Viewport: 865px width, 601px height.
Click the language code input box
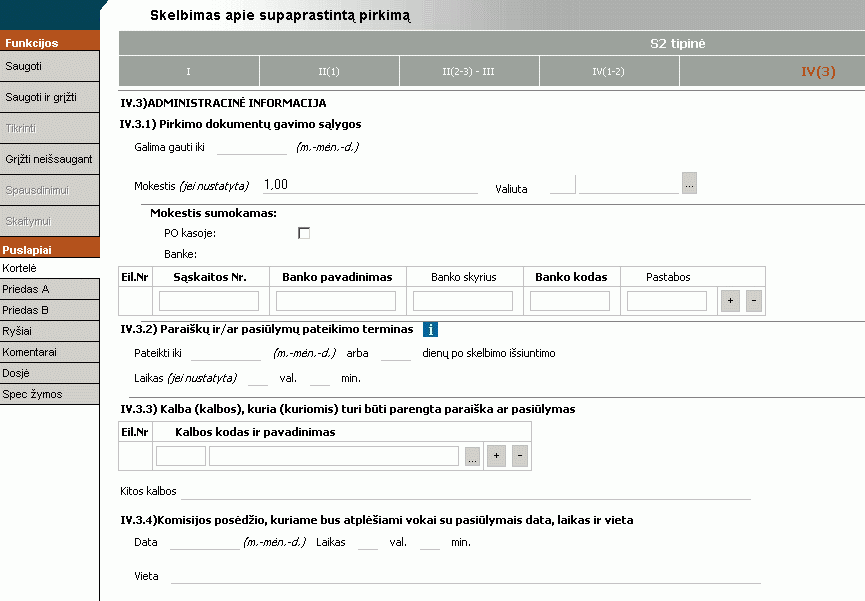pyautogui.click(x=181, y=456)
